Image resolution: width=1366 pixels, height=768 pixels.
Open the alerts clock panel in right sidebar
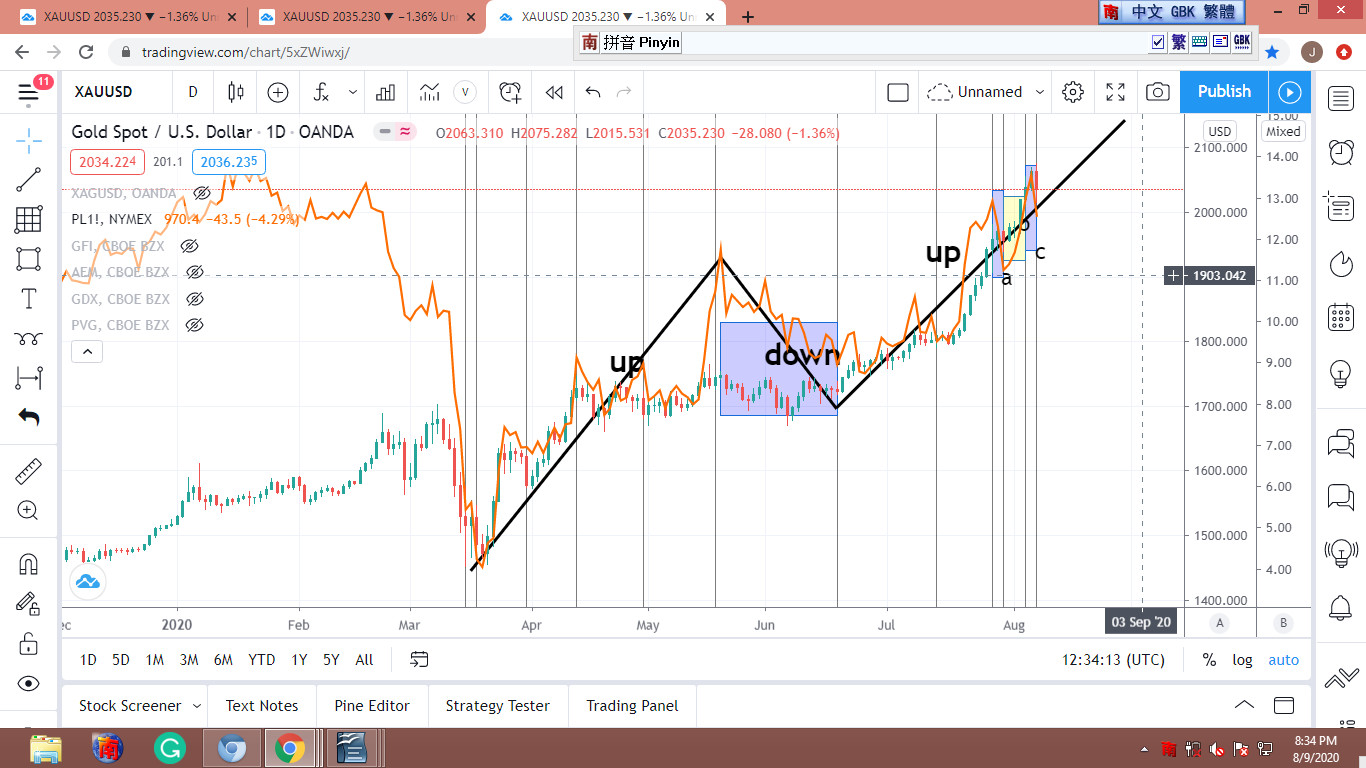[x=1340, y=152]
